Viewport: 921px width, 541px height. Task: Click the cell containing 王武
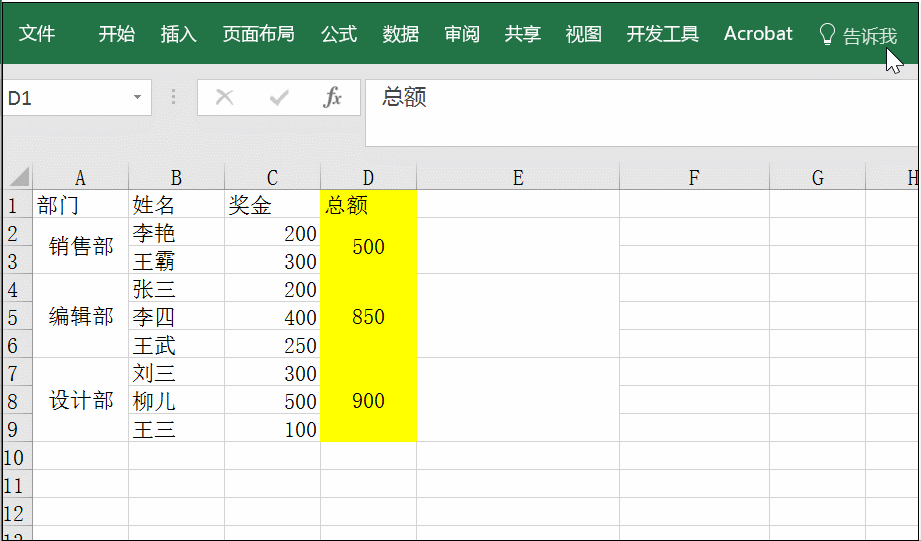pyautogui.click(x=176, y=344)
